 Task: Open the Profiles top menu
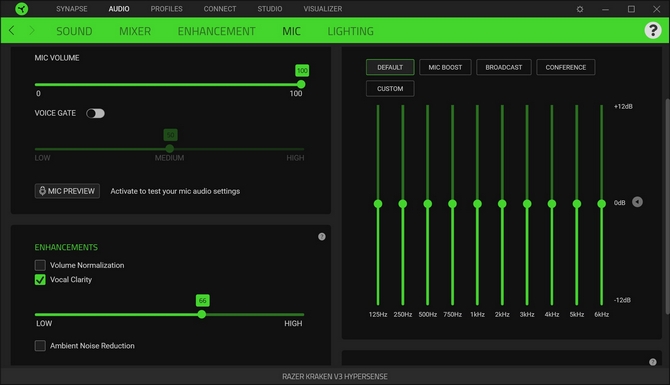click(167, 9)
